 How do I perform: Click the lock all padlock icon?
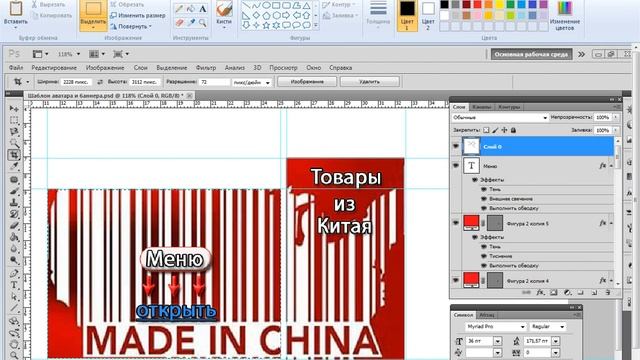tap(513, 130)
